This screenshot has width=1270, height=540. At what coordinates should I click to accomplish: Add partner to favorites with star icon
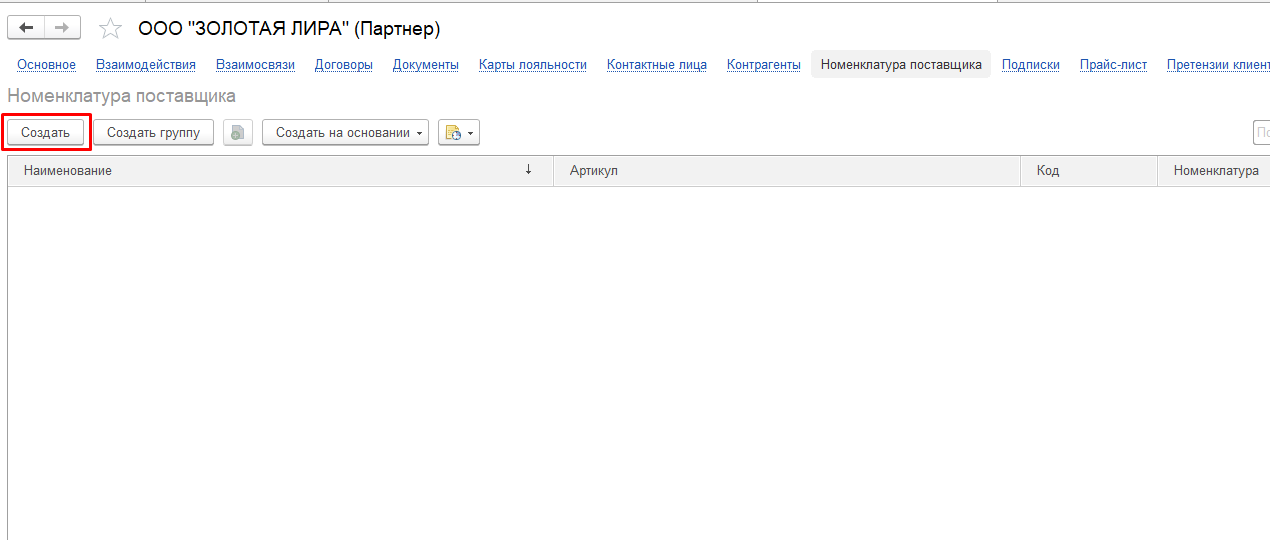[110, 29]
